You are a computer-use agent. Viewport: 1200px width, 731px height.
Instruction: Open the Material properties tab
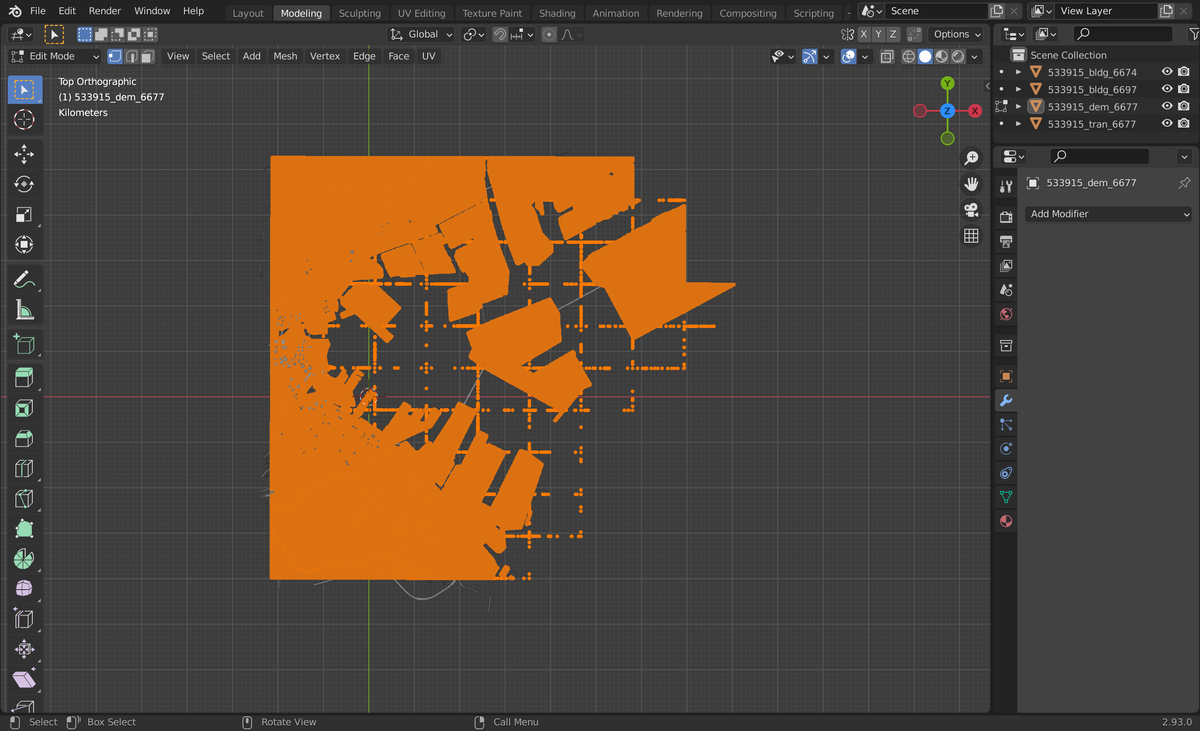[1006, 521]
